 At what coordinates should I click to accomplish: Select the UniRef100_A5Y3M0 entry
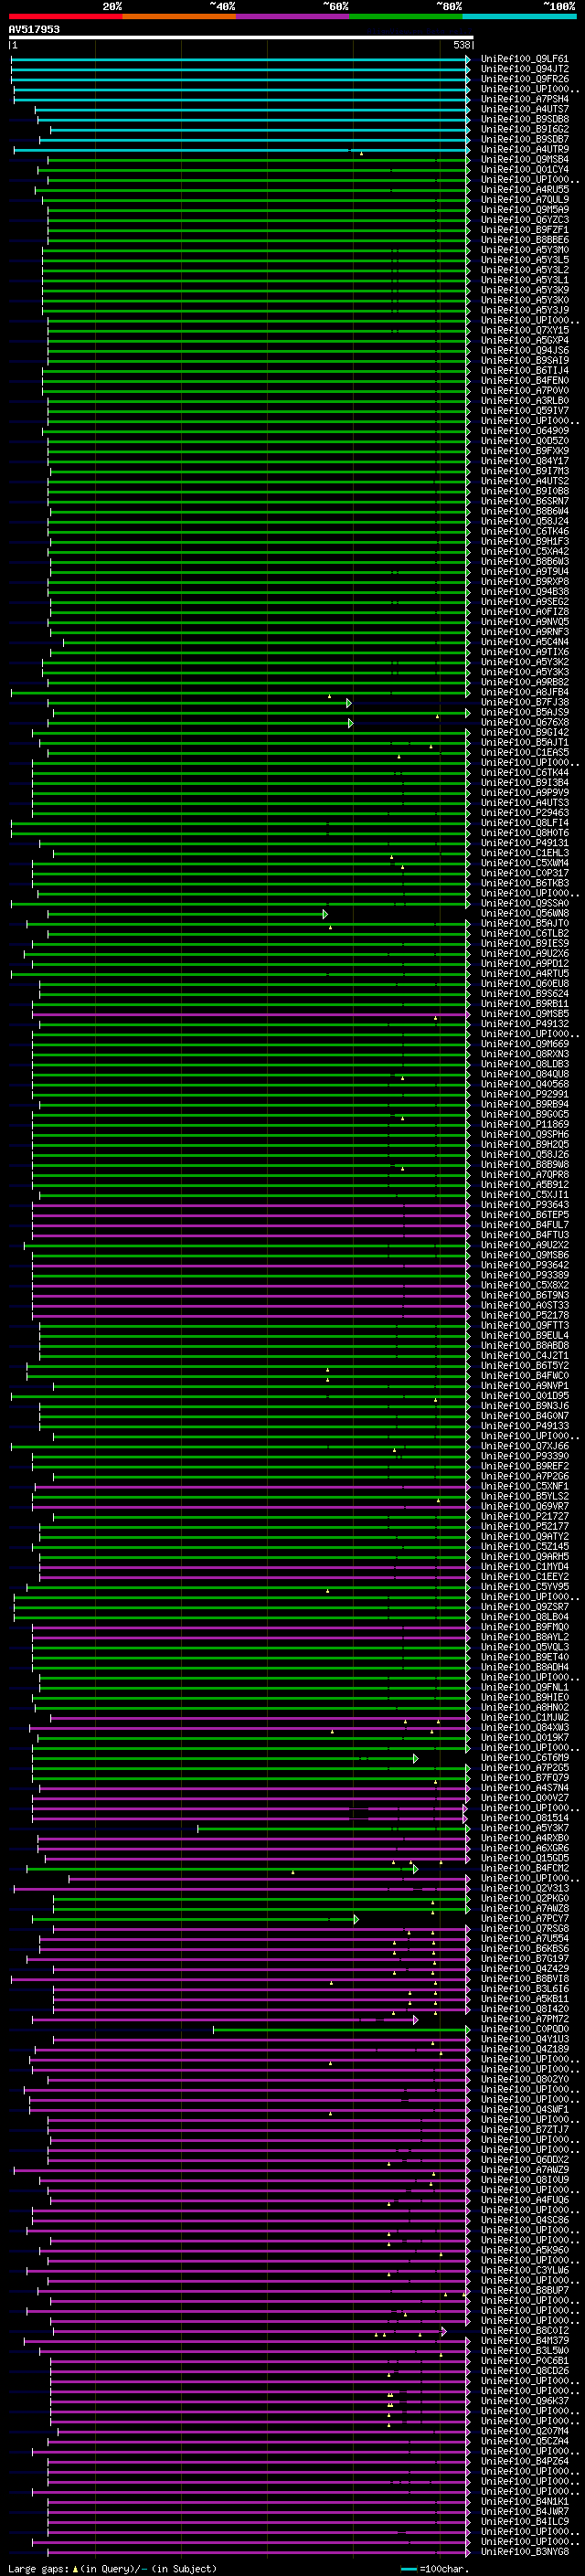tap(524, 250)
